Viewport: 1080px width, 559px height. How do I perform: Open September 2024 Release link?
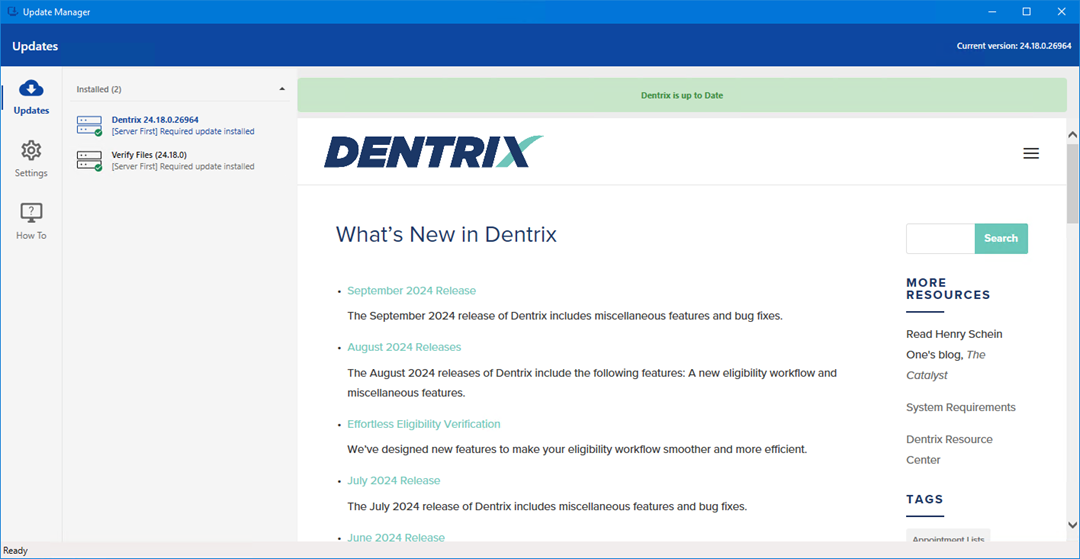pyautogui.click(x=411, y=291)
